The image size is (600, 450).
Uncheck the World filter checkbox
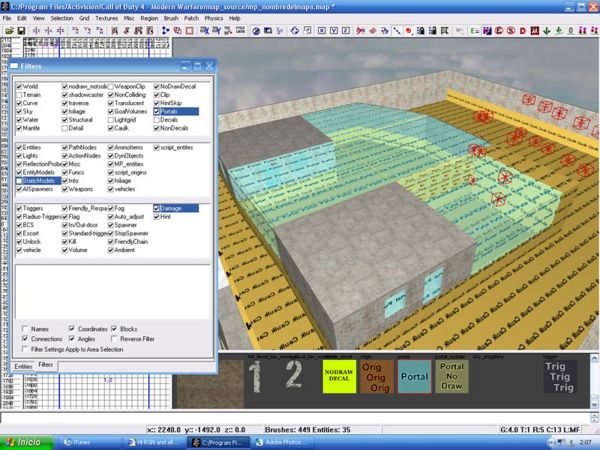click(19, 86)
